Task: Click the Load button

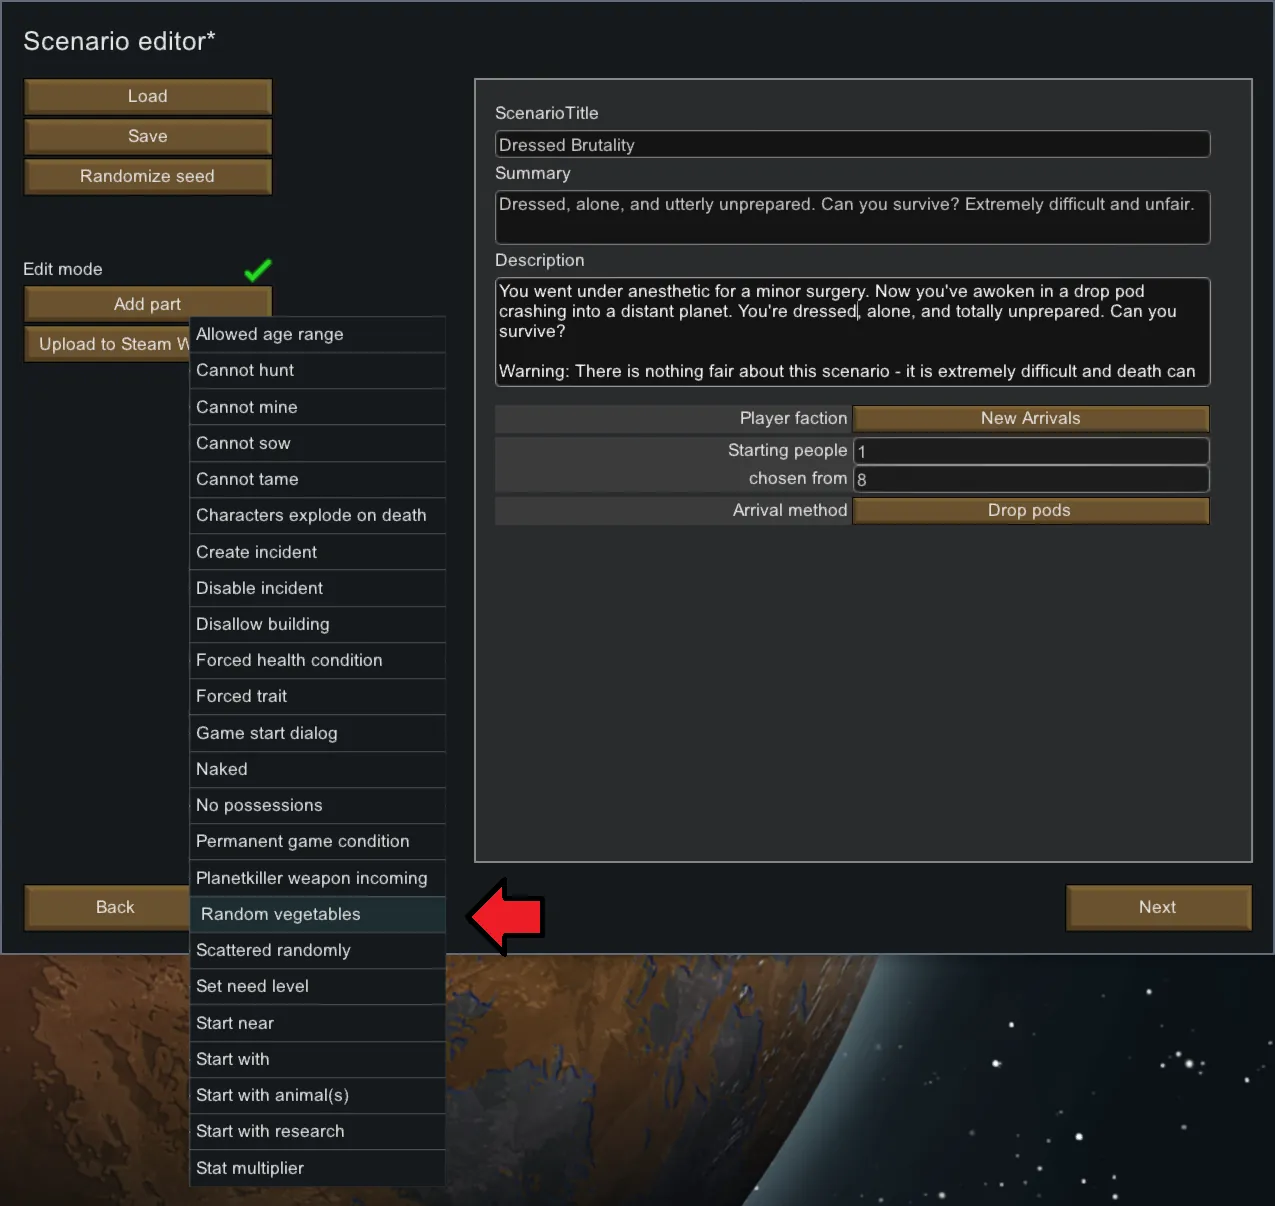Action: 148,96
